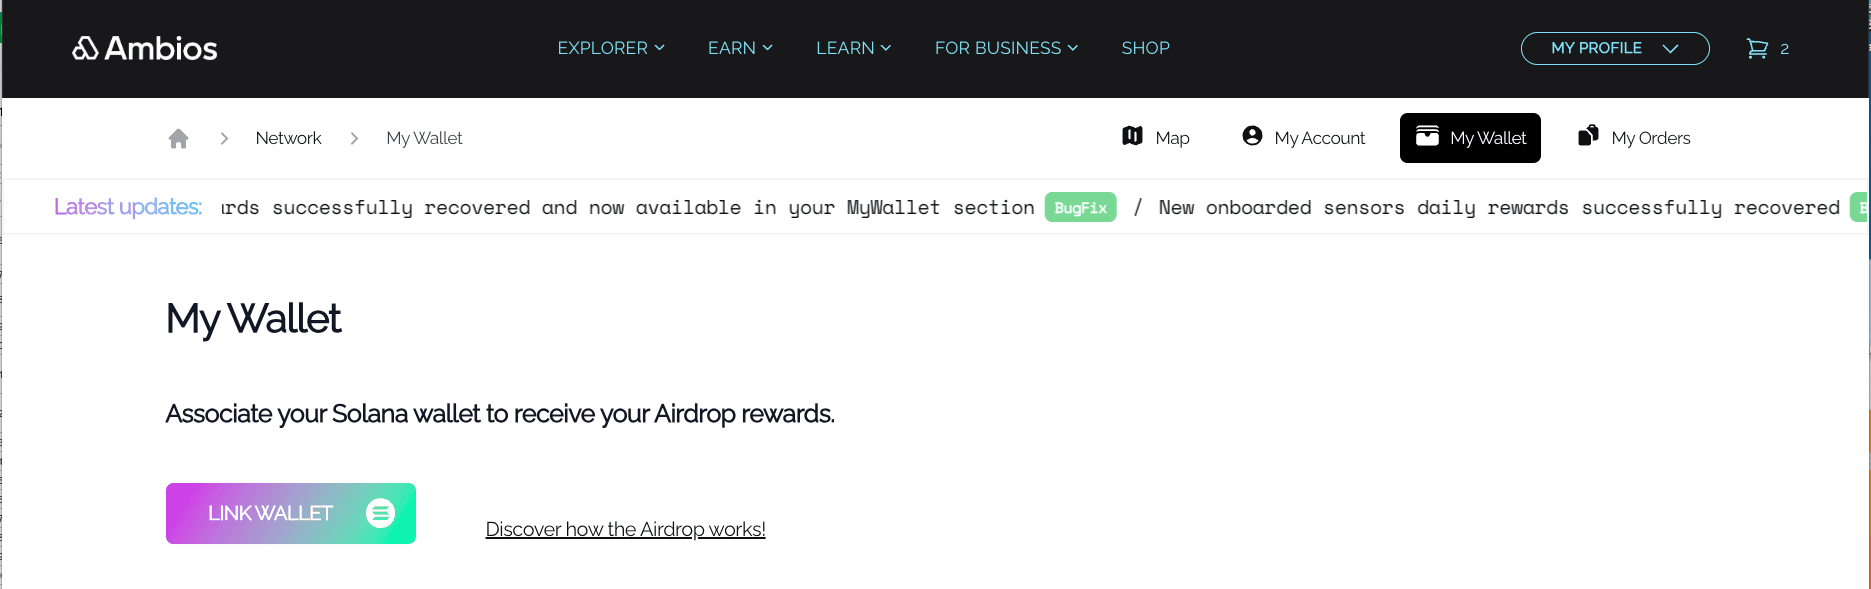The width and height of the screenshot is (1871, 589).
Task: Expand the EXPLORER dropdown
Action: pyautogui.click(x=603, y=47)
